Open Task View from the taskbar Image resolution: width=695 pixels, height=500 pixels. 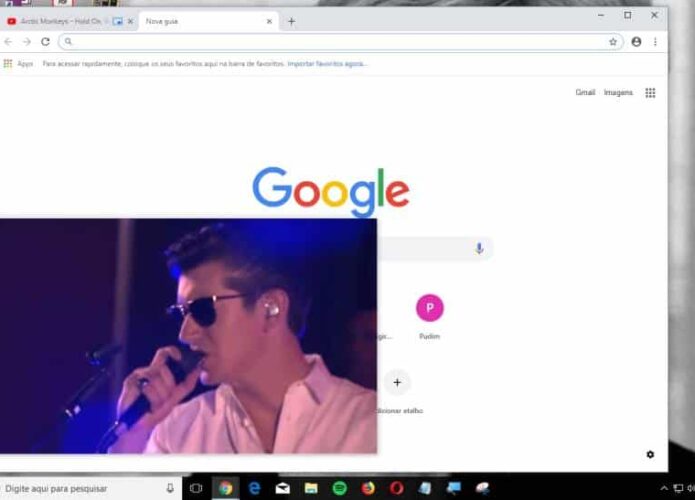pos(196,488)
